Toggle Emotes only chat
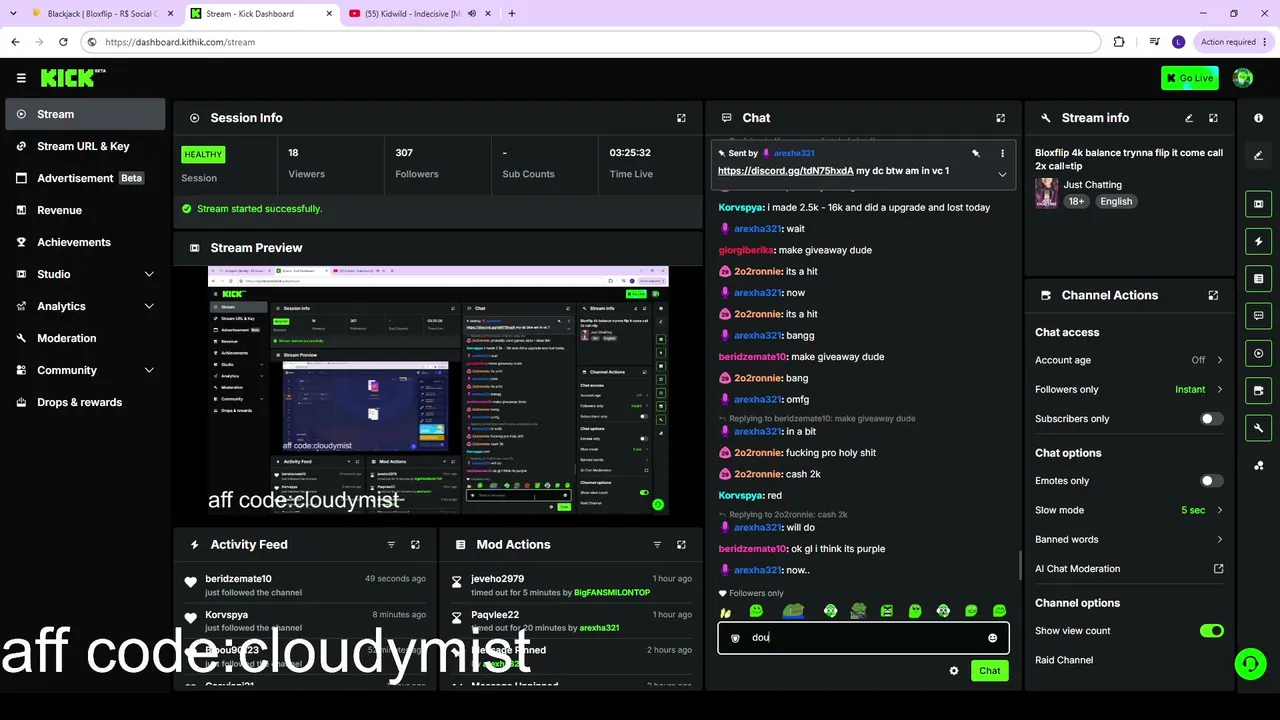This screenshot has width=1280, height=720. tap(1211, 481)
